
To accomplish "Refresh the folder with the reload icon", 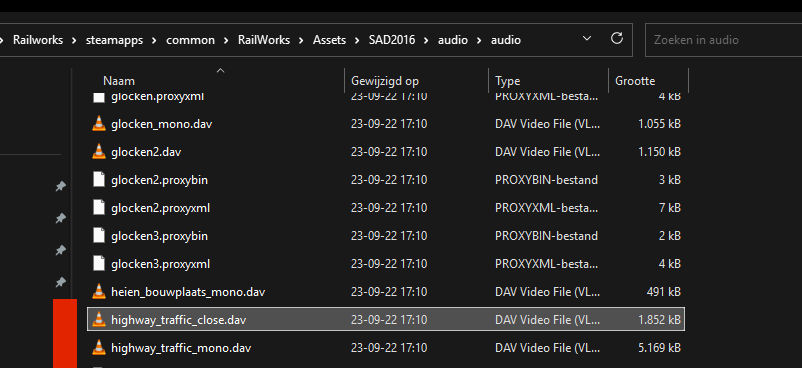I will [617, 39].
